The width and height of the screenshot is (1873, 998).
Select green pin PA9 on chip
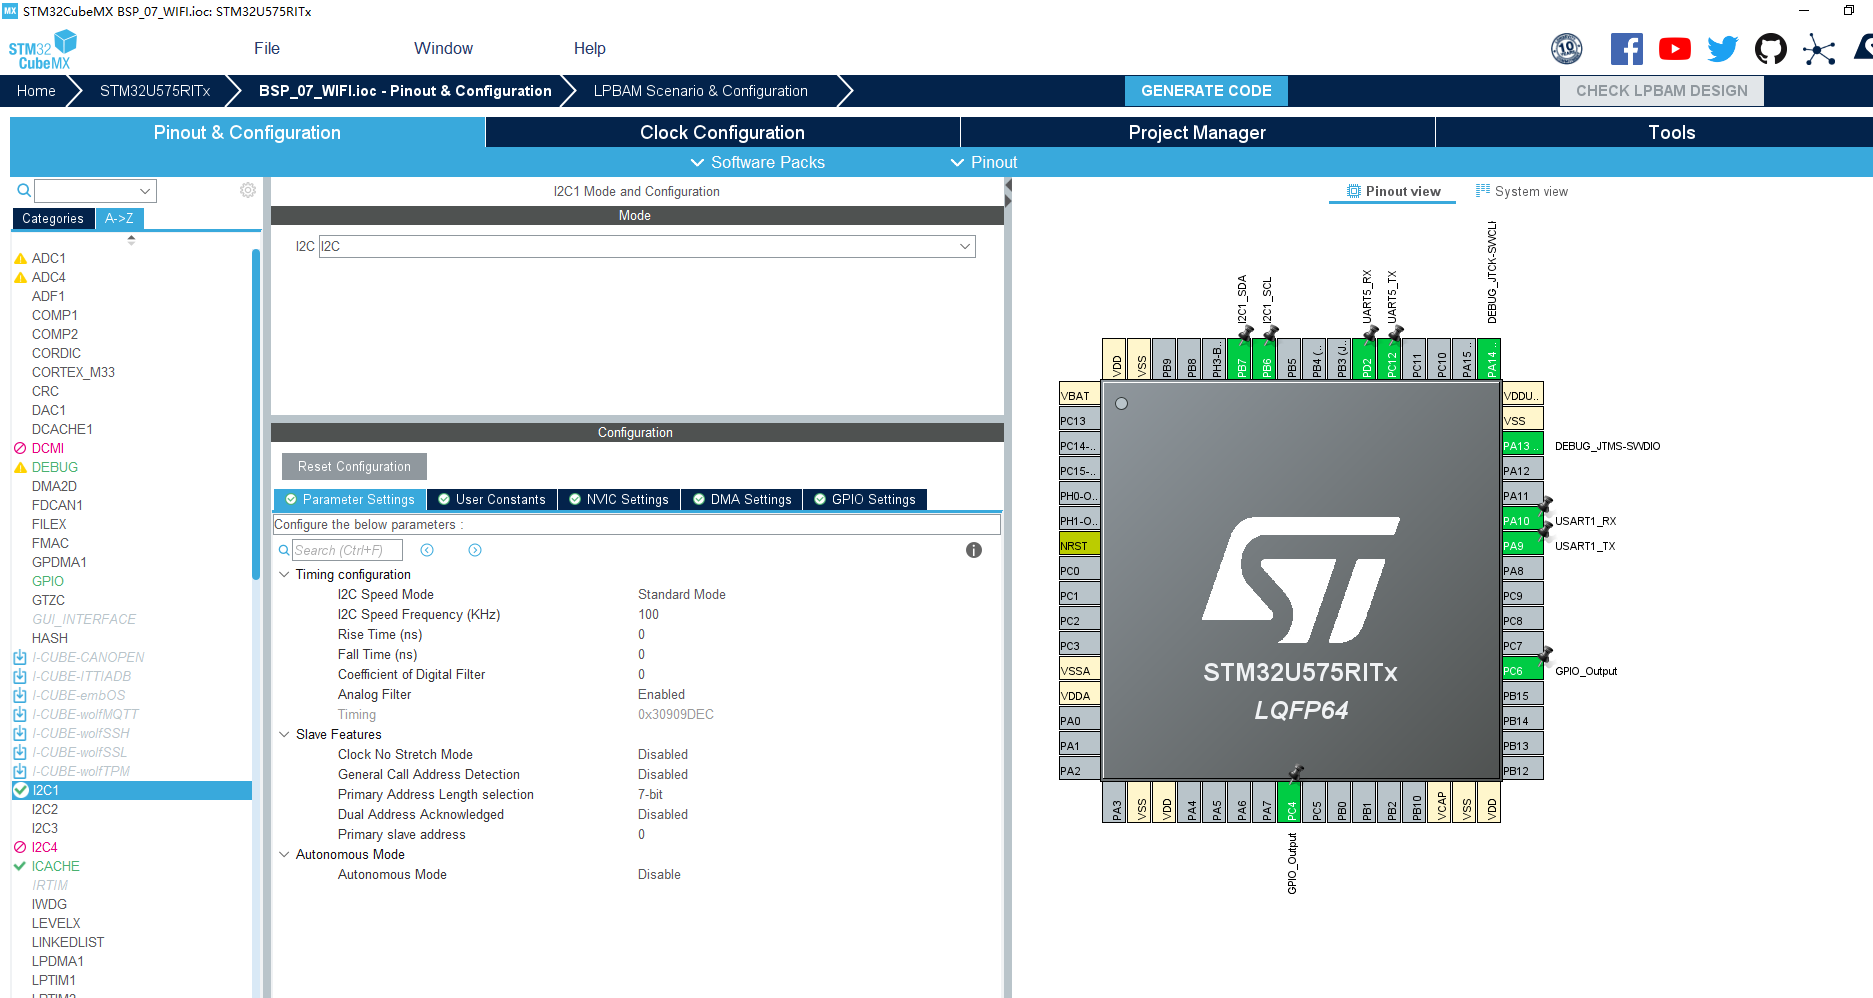[x=1522, y=545]
